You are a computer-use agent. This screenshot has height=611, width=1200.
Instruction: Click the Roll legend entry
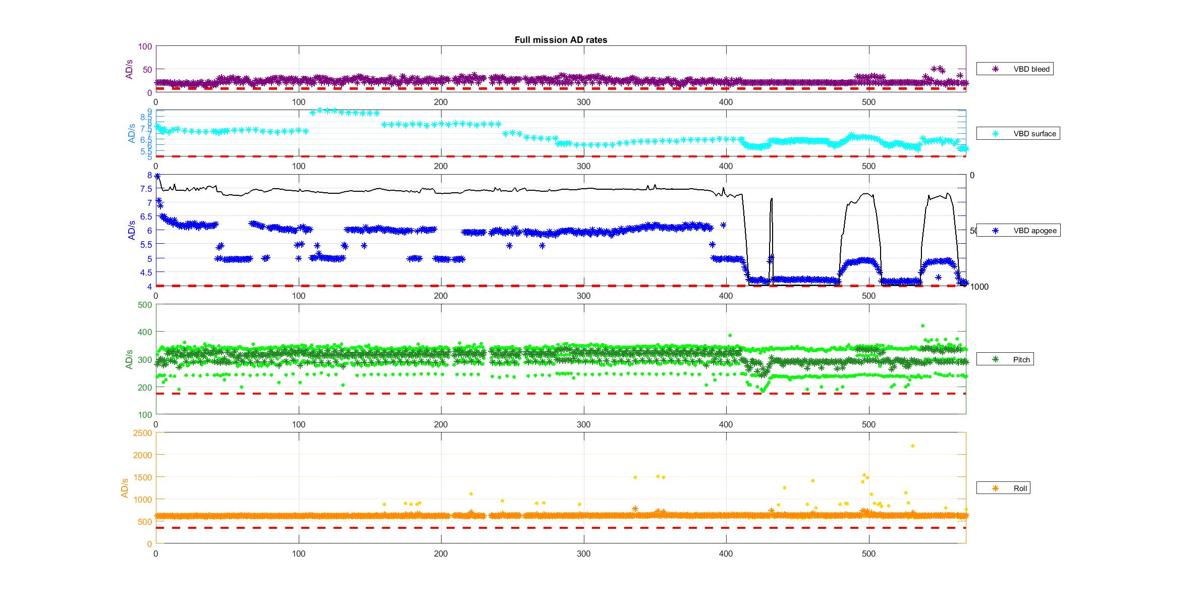[1004, 488]
